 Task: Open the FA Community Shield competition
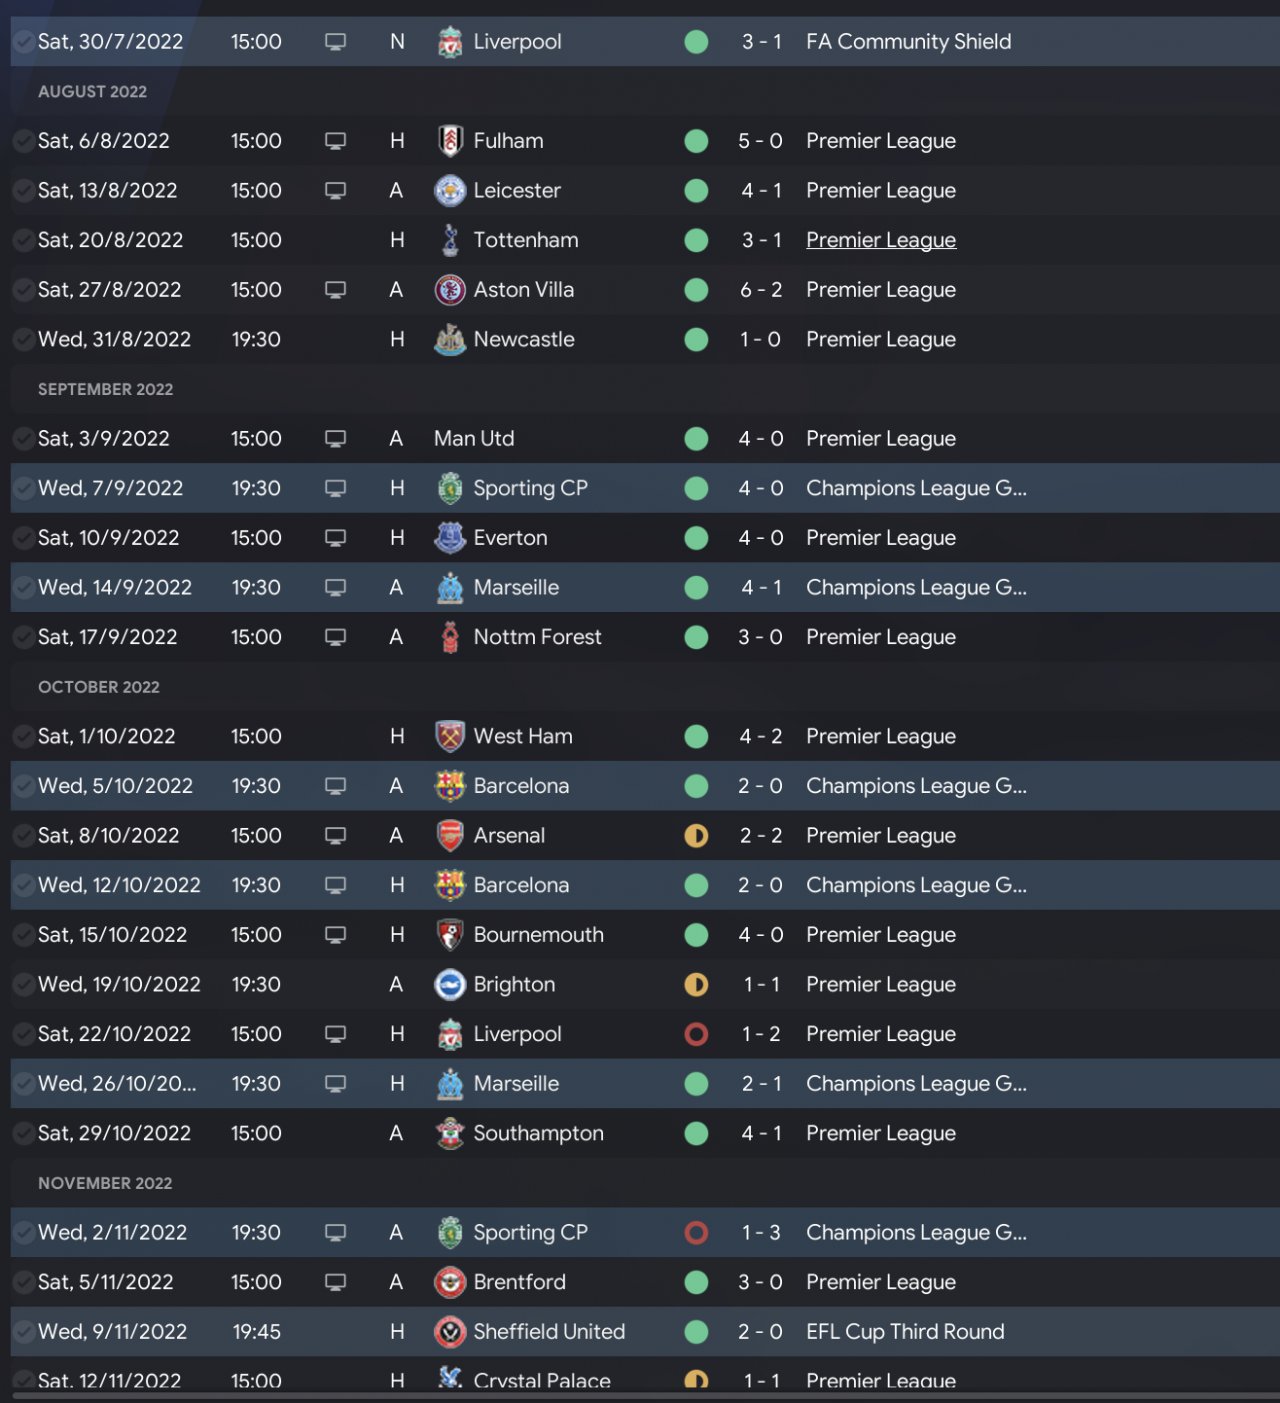pyautogui.click(x=908, y=42)
